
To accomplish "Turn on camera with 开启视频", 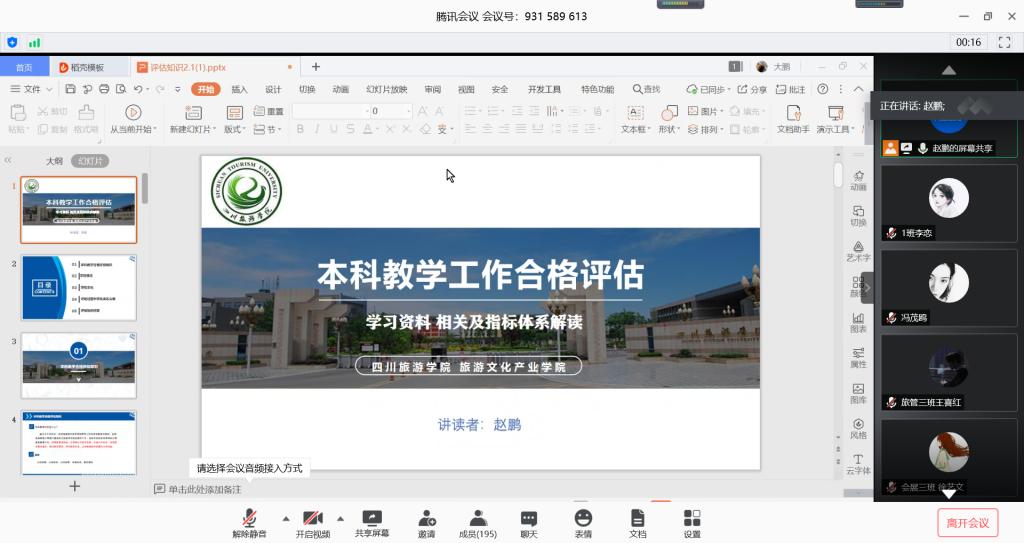I will [313, 524].
